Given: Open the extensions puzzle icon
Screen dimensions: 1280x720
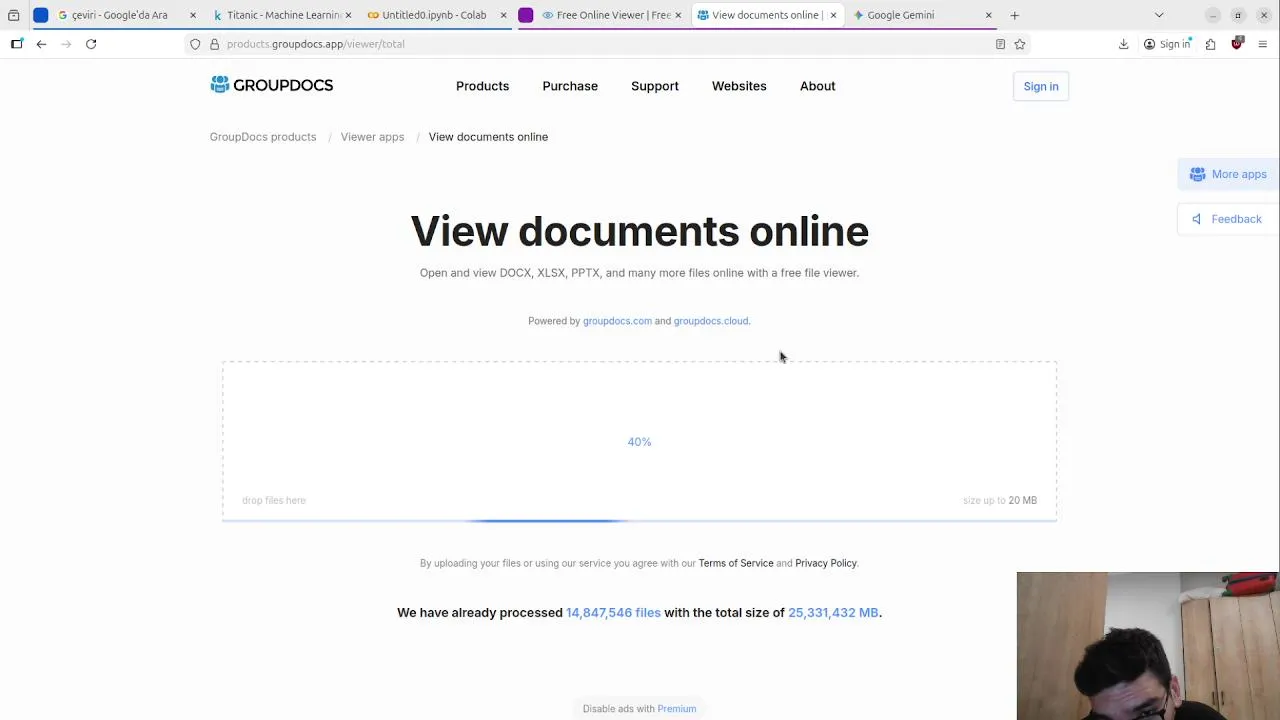Looking at the screenshot, I should [1211, 44].
